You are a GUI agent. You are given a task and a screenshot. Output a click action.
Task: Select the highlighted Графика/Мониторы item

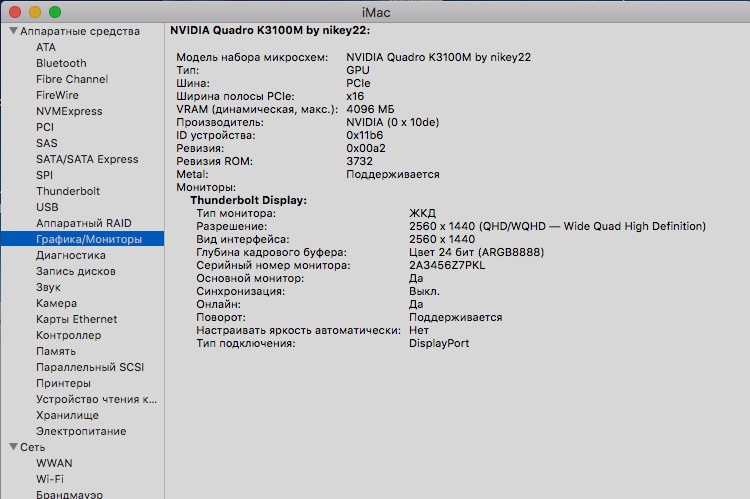click(82, 239)
